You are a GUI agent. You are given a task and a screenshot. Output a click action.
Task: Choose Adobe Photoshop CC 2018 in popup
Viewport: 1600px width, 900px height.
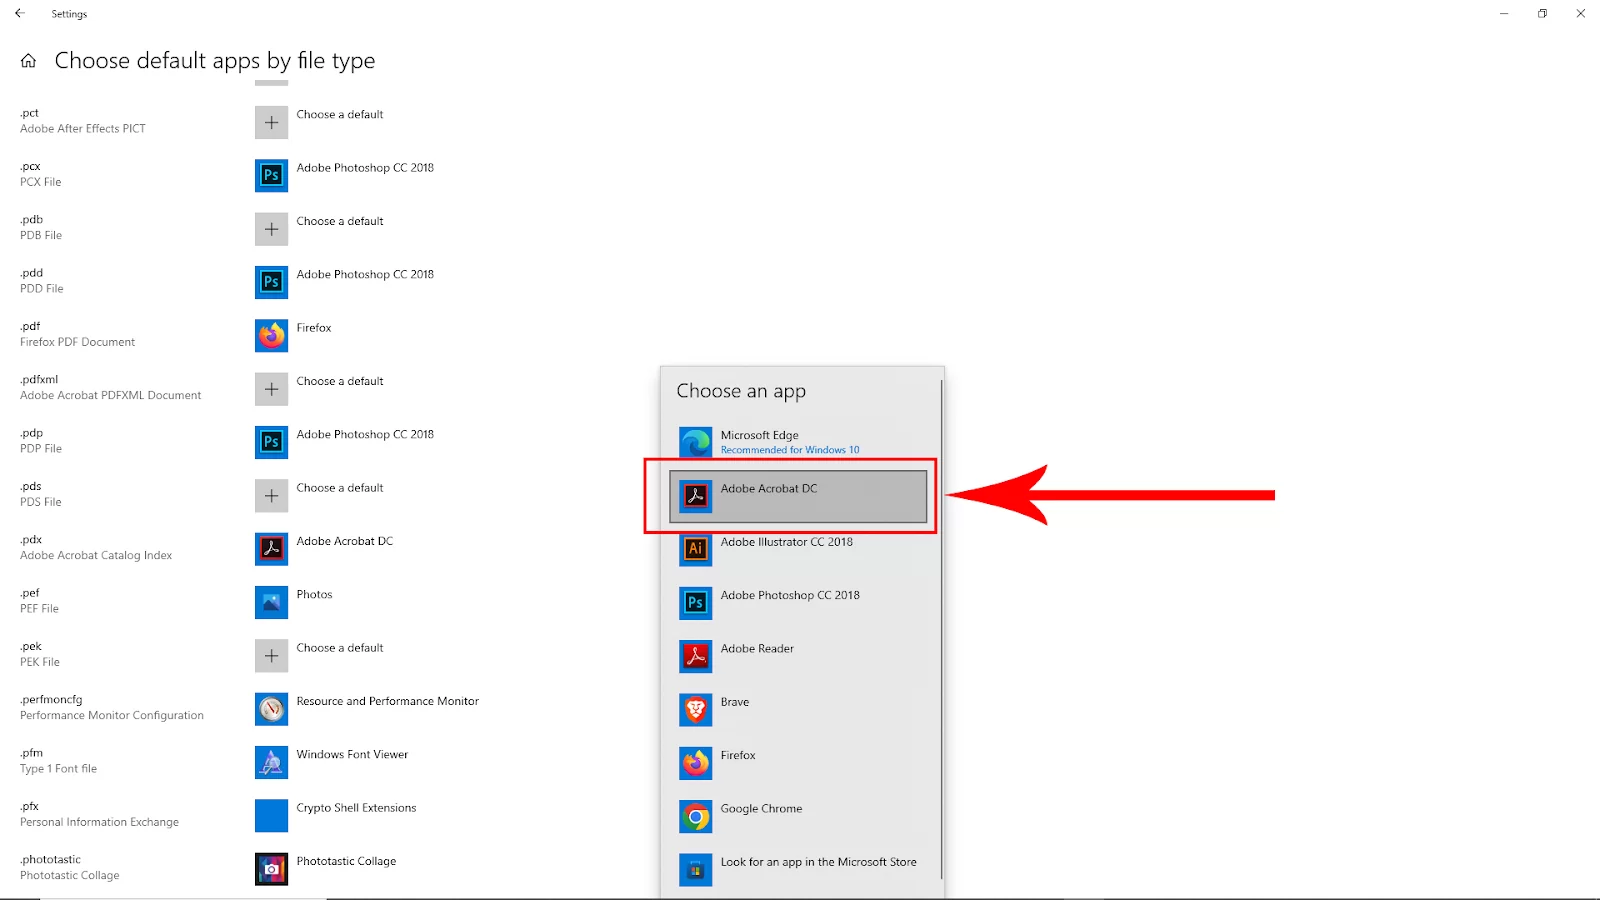tap(799, 603)
